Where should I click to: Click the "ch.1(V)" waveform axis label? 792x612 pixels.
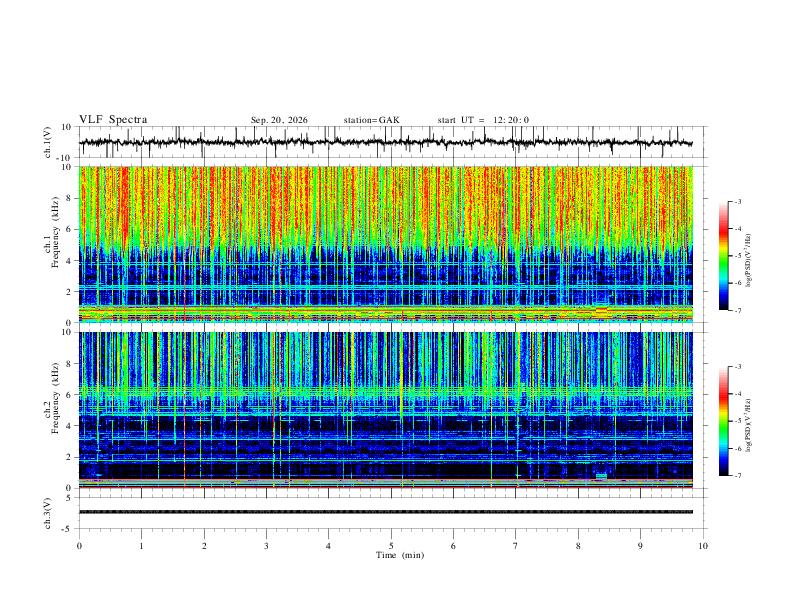click(x=48, y=142)
